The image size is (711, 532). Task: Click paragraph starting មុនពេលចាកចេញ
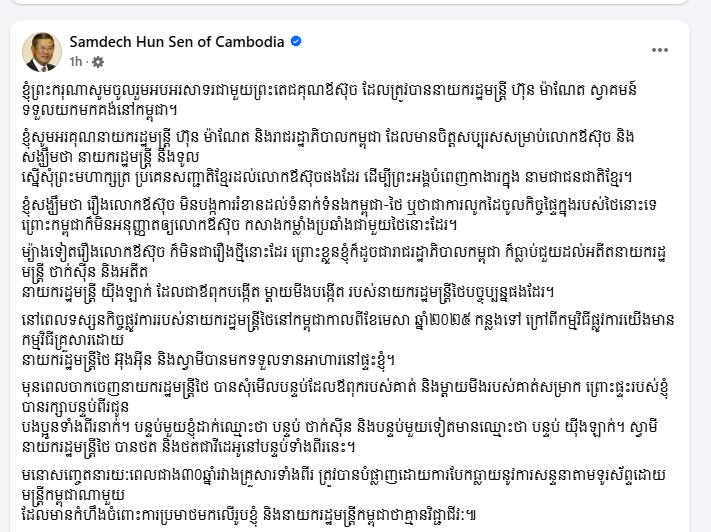pos(346,417)
